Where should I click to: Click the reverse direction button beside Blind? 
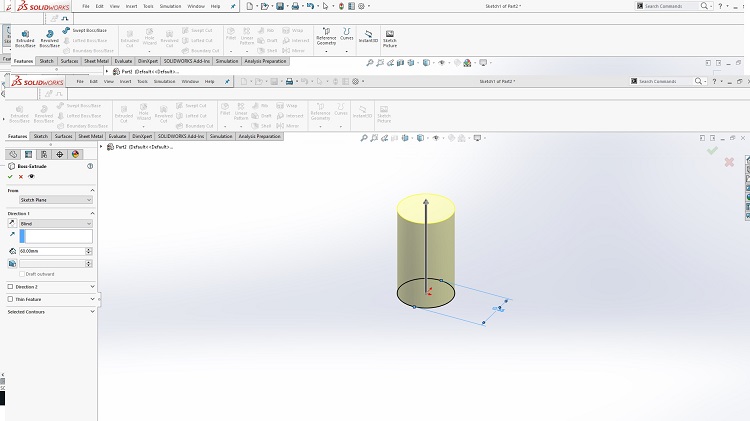tap(12, 223)
